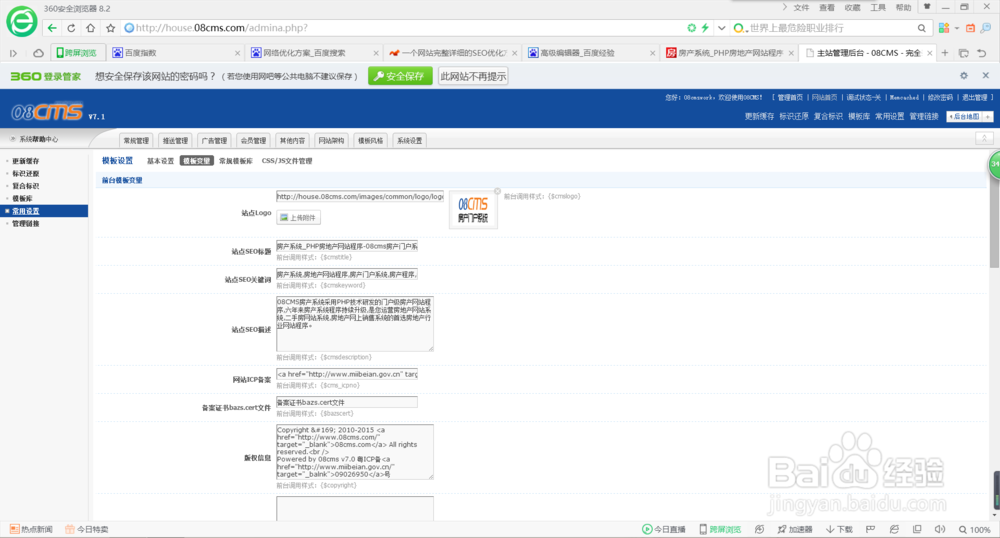
Task: Select 标识还原 in the left sidebar
Action: pos(26,173)
